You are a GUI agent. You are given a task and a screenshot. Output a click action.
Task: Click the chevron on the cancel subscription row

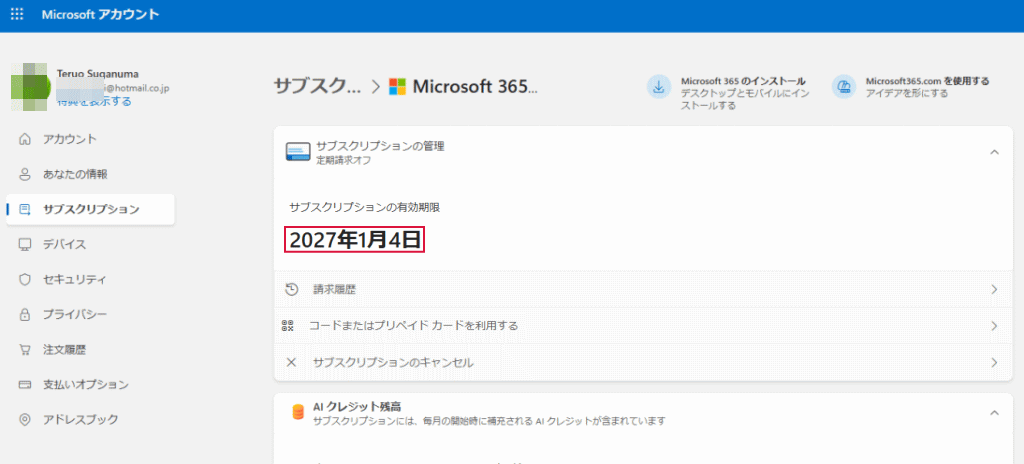995,362
